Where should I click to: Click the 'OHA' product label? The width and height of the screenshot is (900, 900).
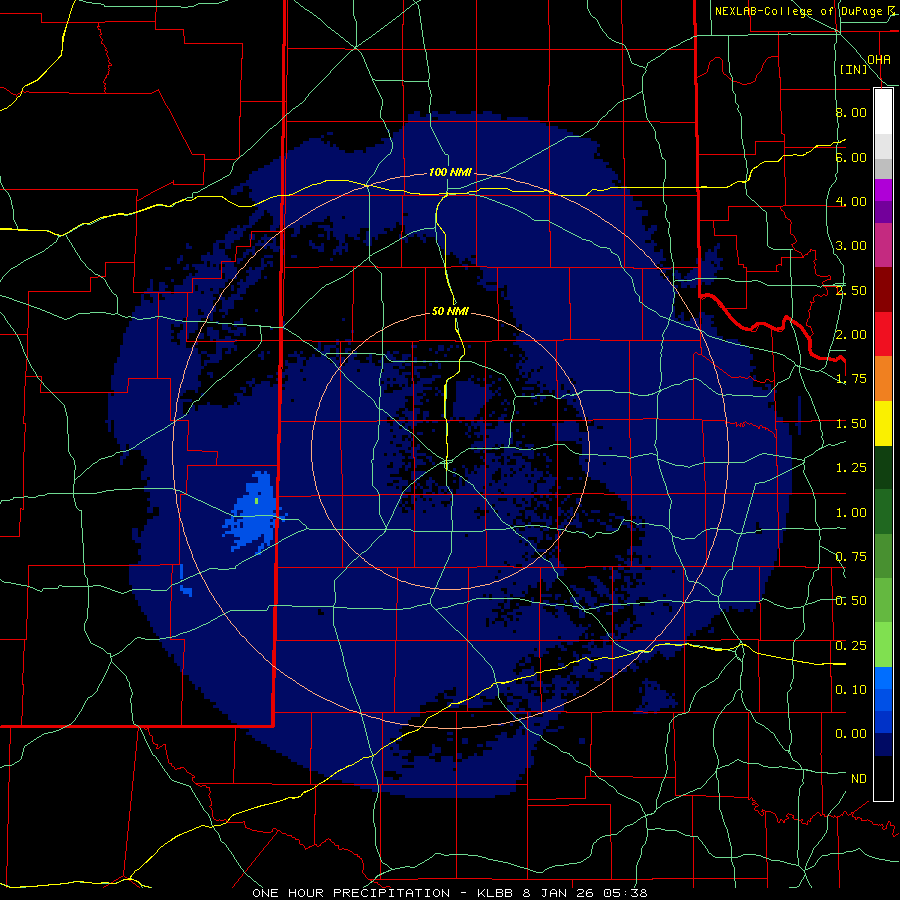click(x=879, y=60)
